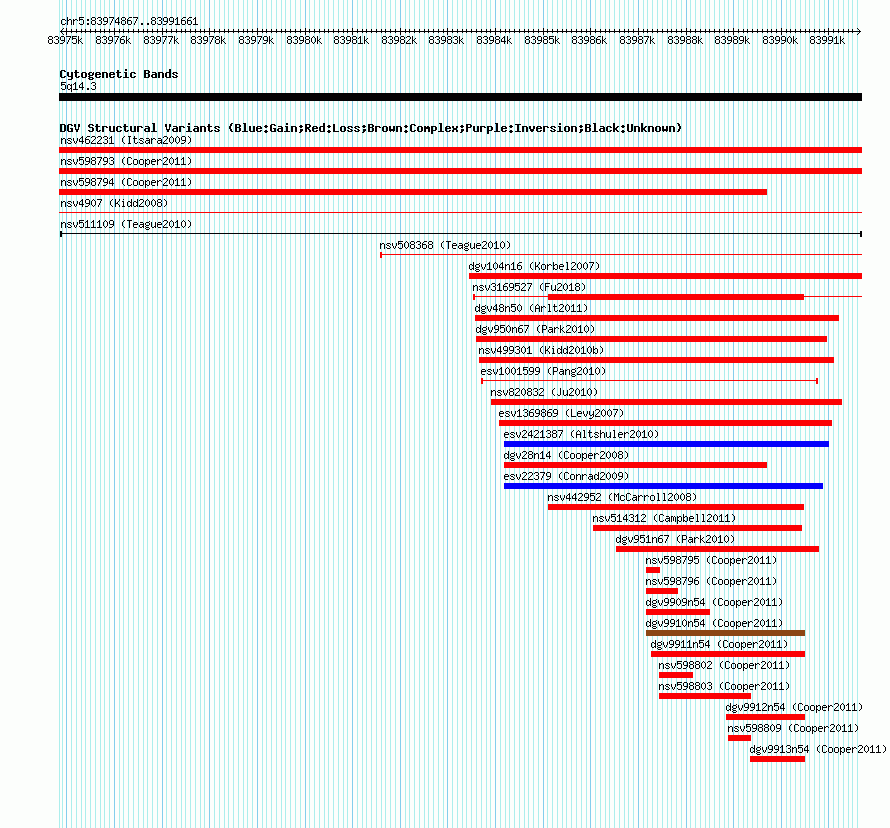
Task: Click the esv1369869 (Levy2007) label
Action: click(561, 413)
